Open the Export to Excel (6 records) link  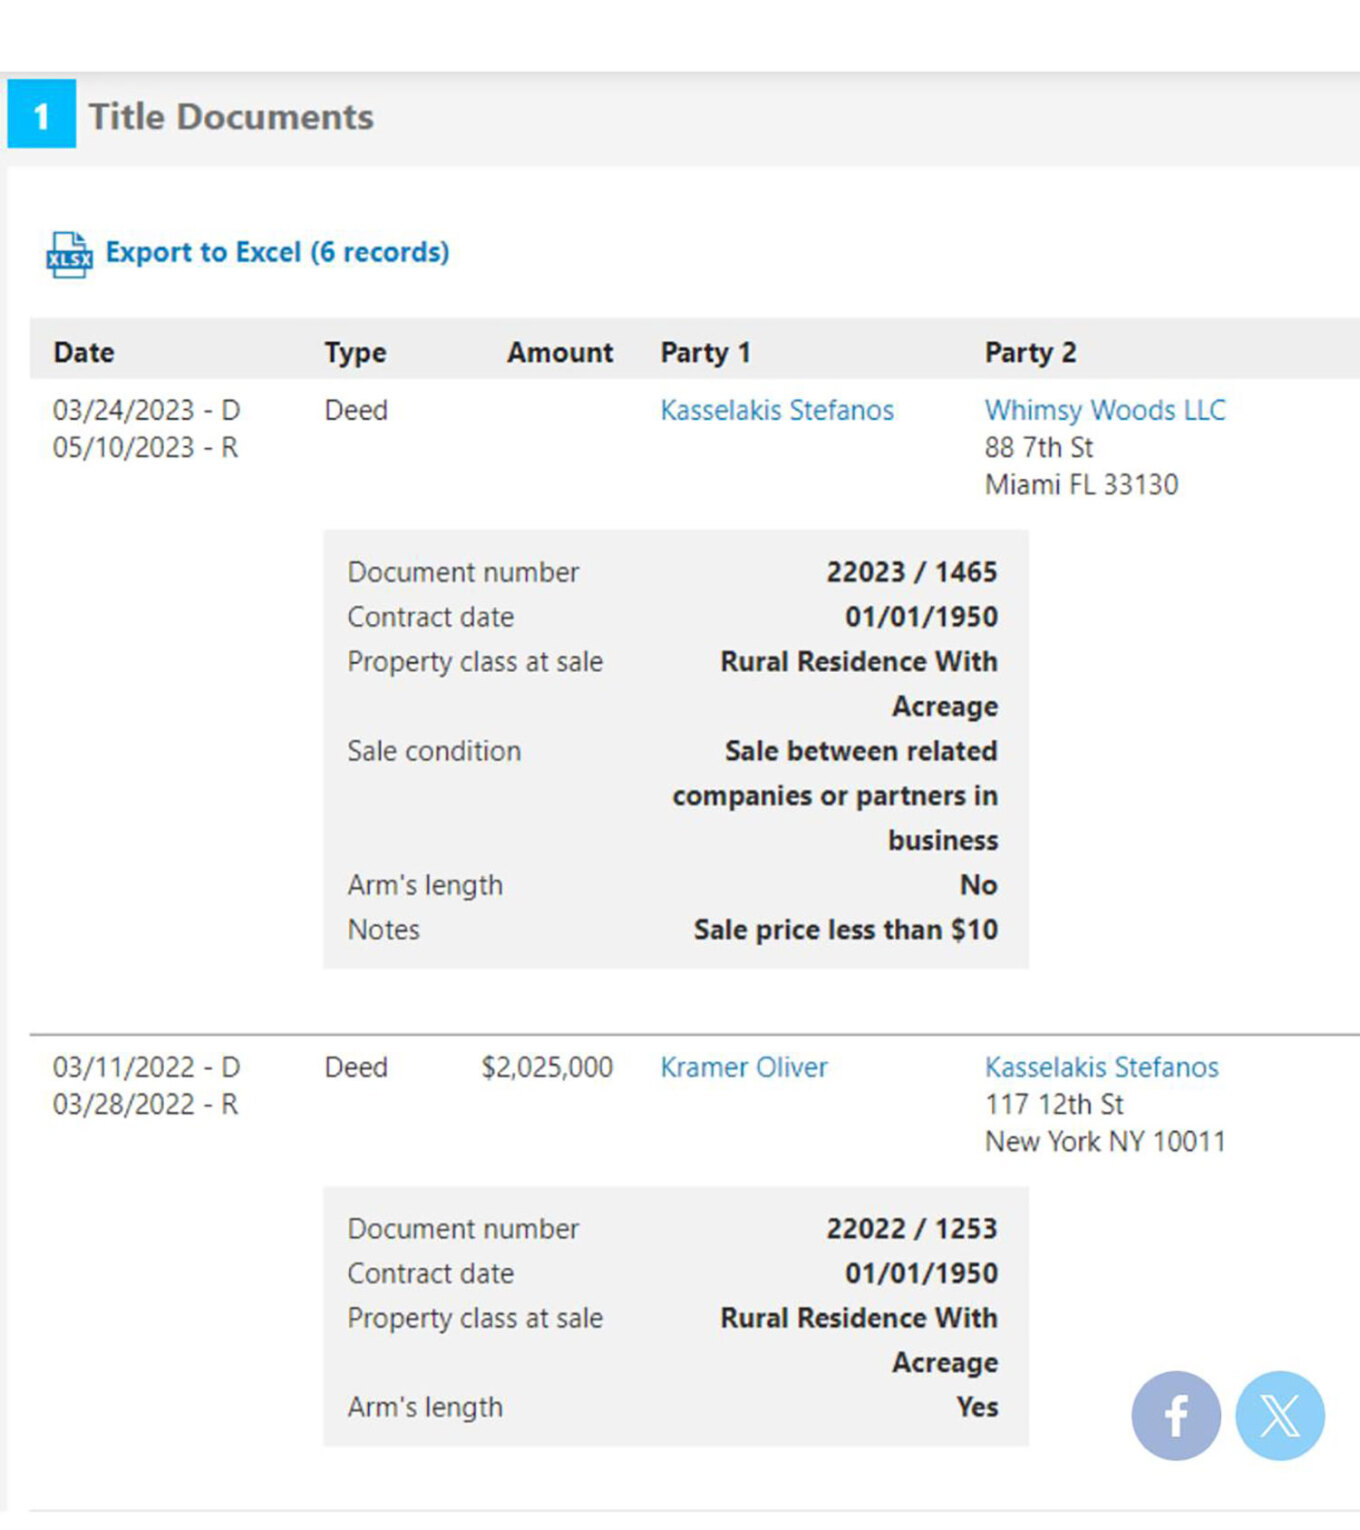coord(277,252)
